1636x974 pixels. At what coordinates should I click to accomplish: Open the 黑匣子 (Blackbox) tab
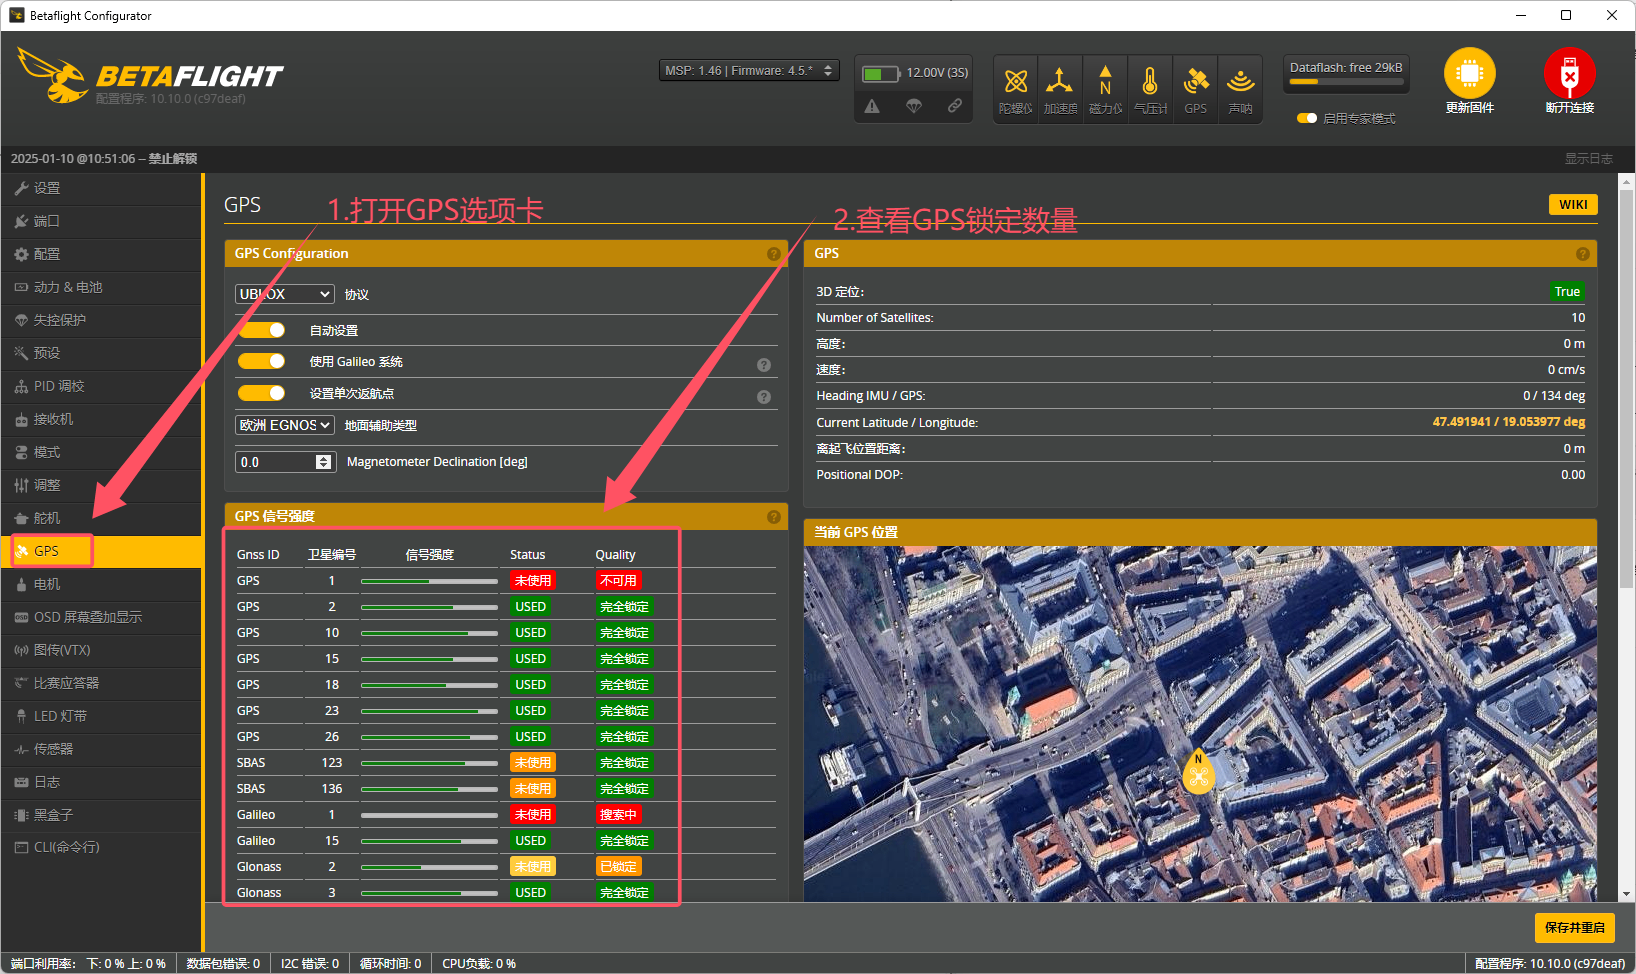pos(101,815)
